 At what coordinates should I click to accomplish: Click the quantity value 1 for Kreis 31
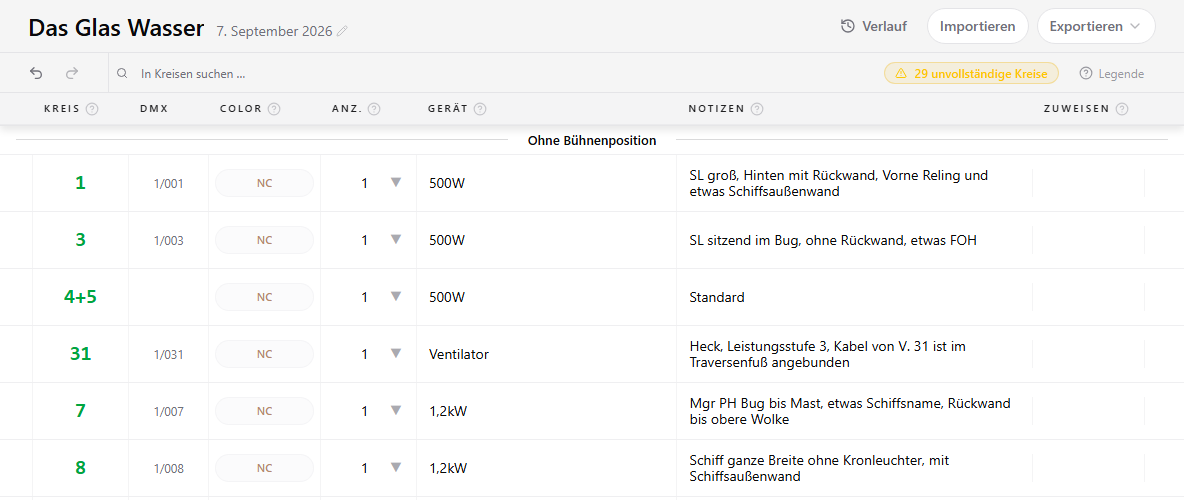point(365,354)
